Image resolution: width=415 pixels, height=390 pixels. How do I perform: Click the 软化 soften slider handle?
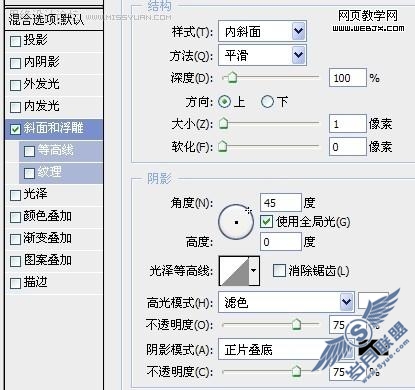pyautogui.click(x=222, y=146)
